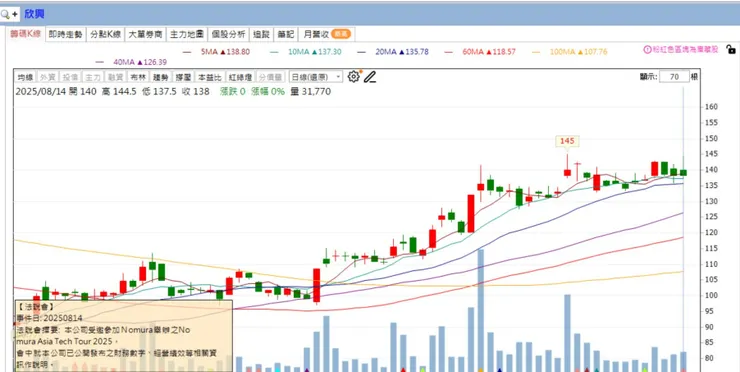Click the magnifier plus stock search icon
The image size is (740, 372).
pos(9,14)
